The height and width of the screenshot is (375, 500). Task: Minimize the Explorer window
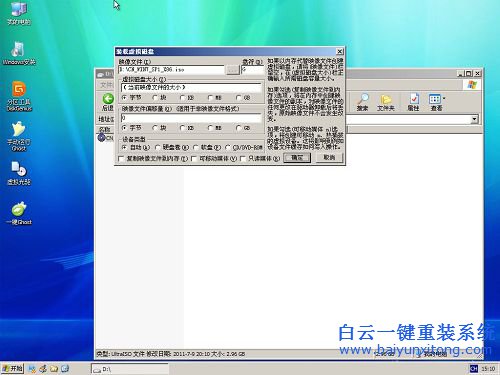click(x=461, y=73)
